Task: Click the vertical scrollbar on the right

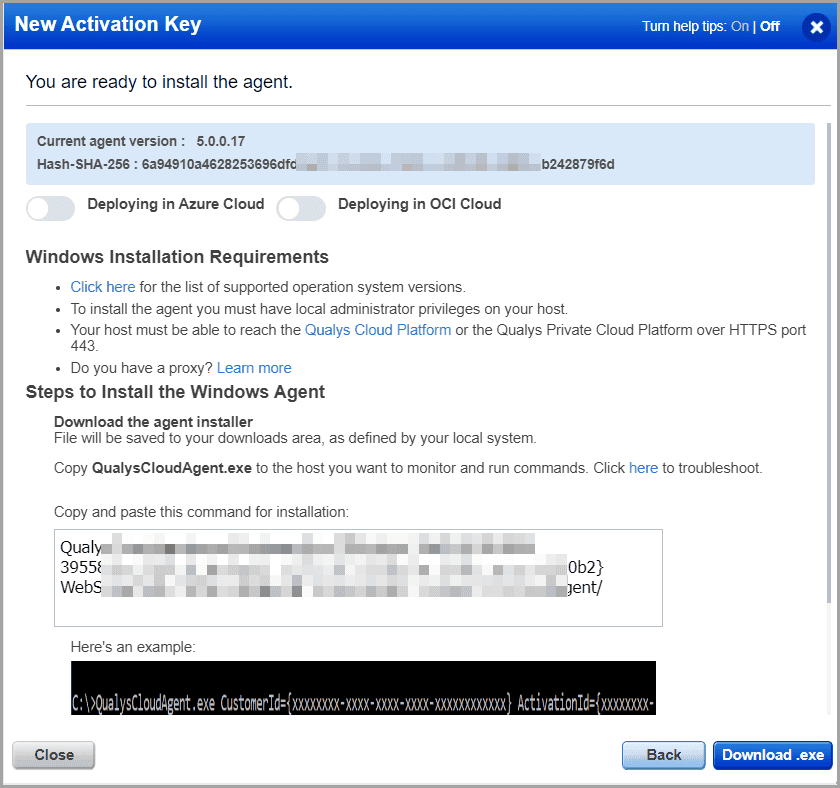Action: (x=830, y=300)
